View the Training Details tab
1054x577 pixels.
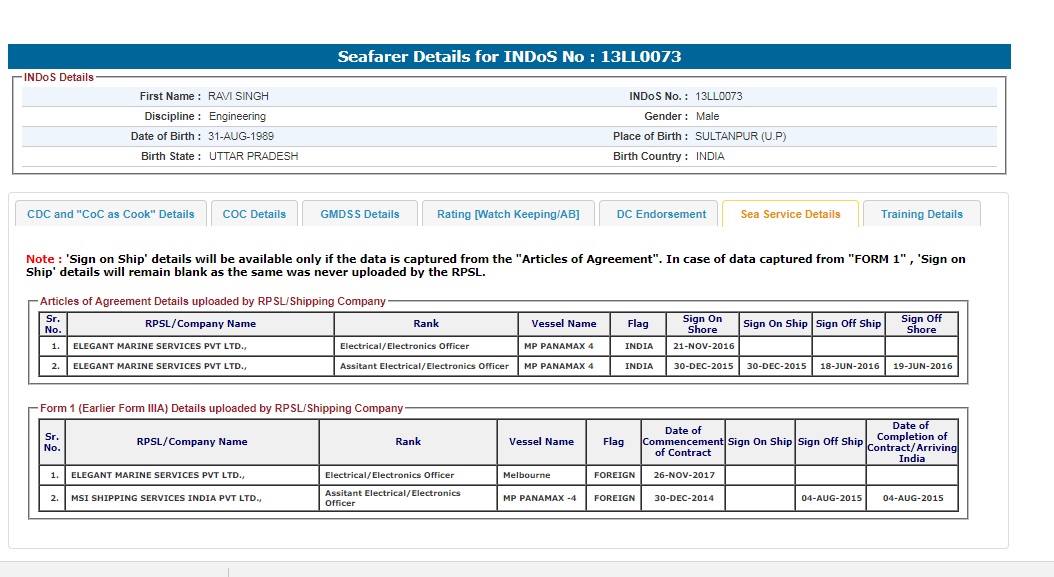[921, 214]
